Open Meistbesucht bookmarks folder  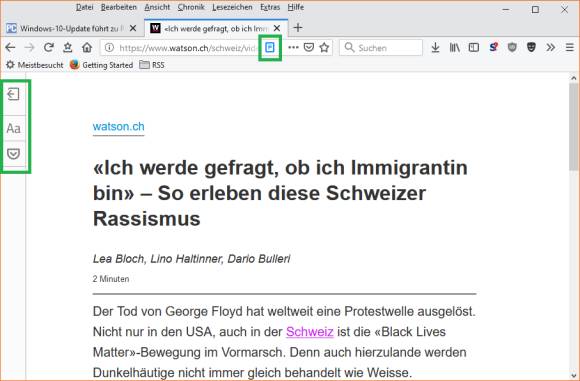point(35,65)
